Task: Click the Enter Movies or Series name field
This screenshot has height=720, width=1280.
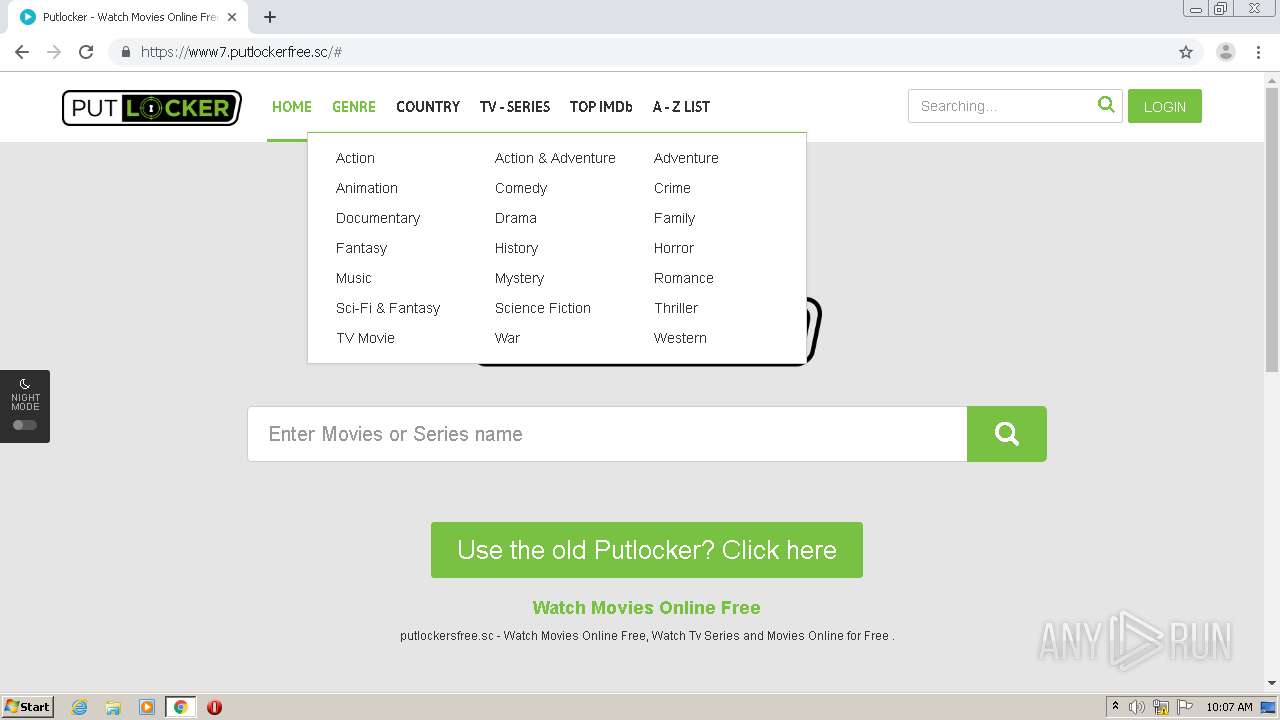Action: point(607,434)
